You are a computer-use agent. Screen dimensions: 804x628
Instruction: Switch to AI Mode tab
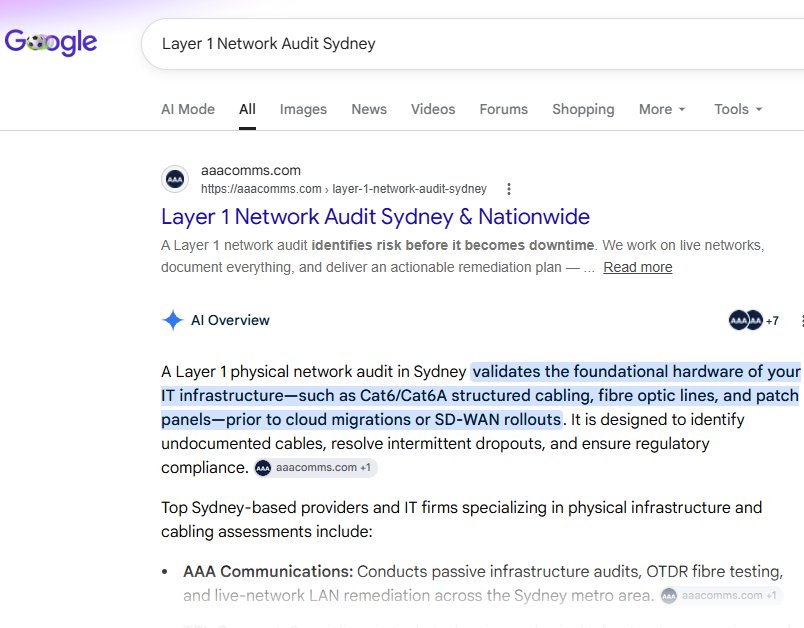tap(188, 109)
